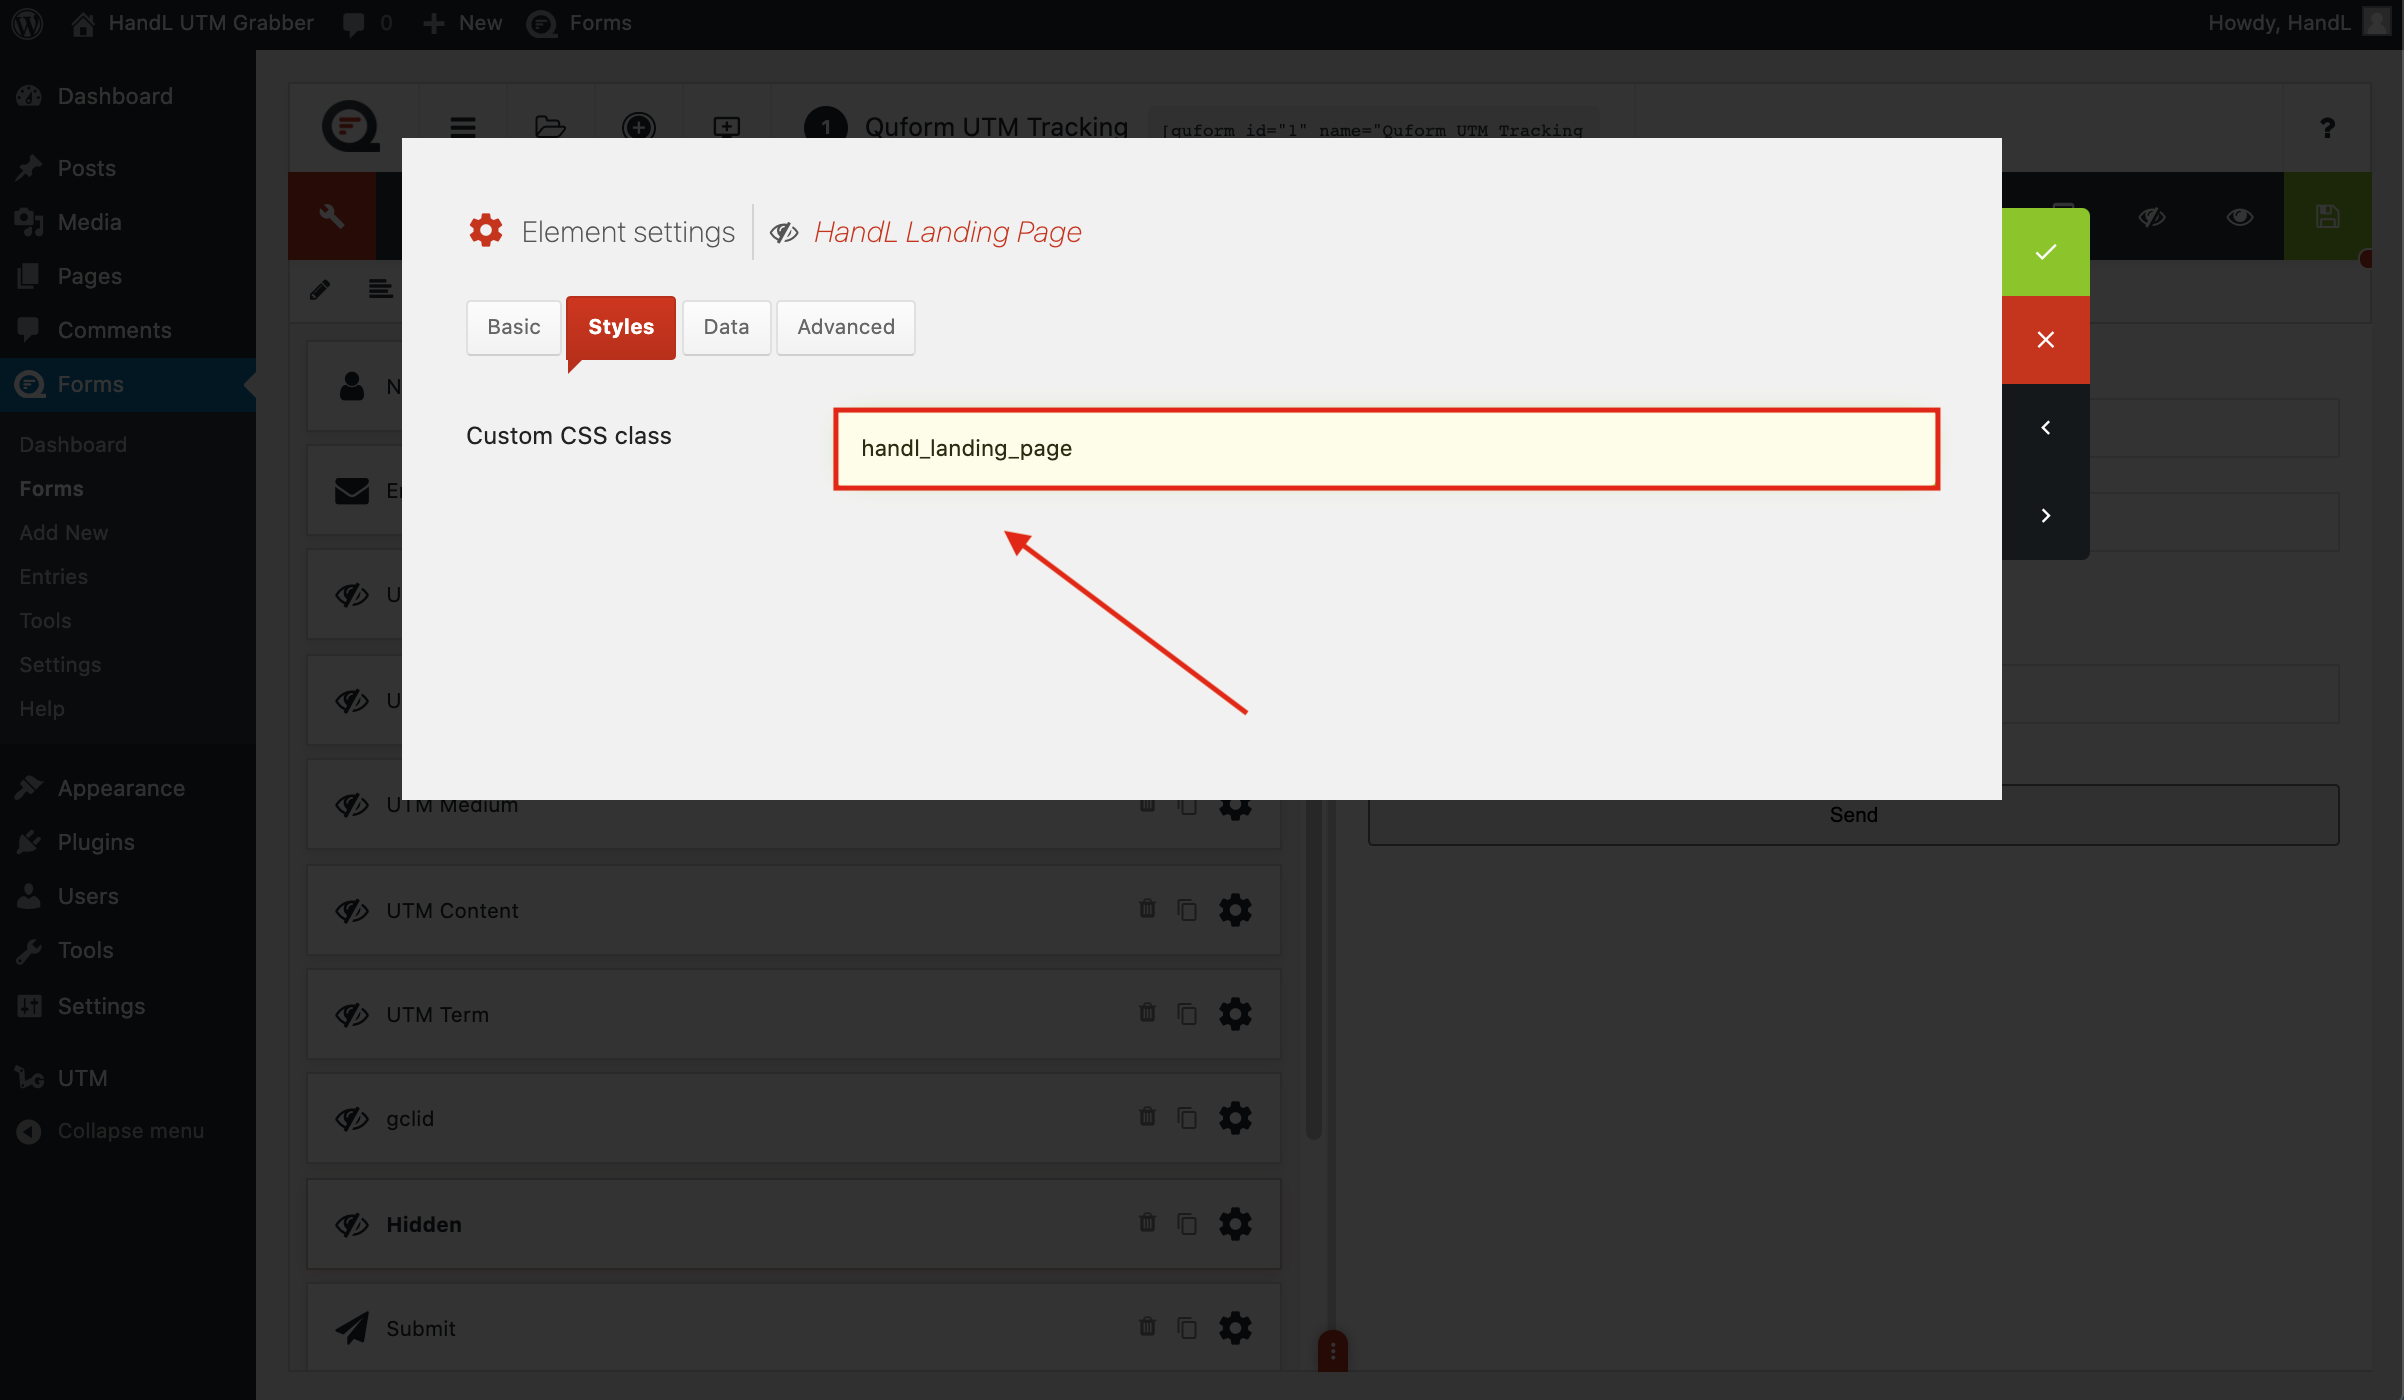Click the text lines icon beside pencil
This screenshot has height=1400, width=2404.
pyautogui.click(x=380, y=289)
